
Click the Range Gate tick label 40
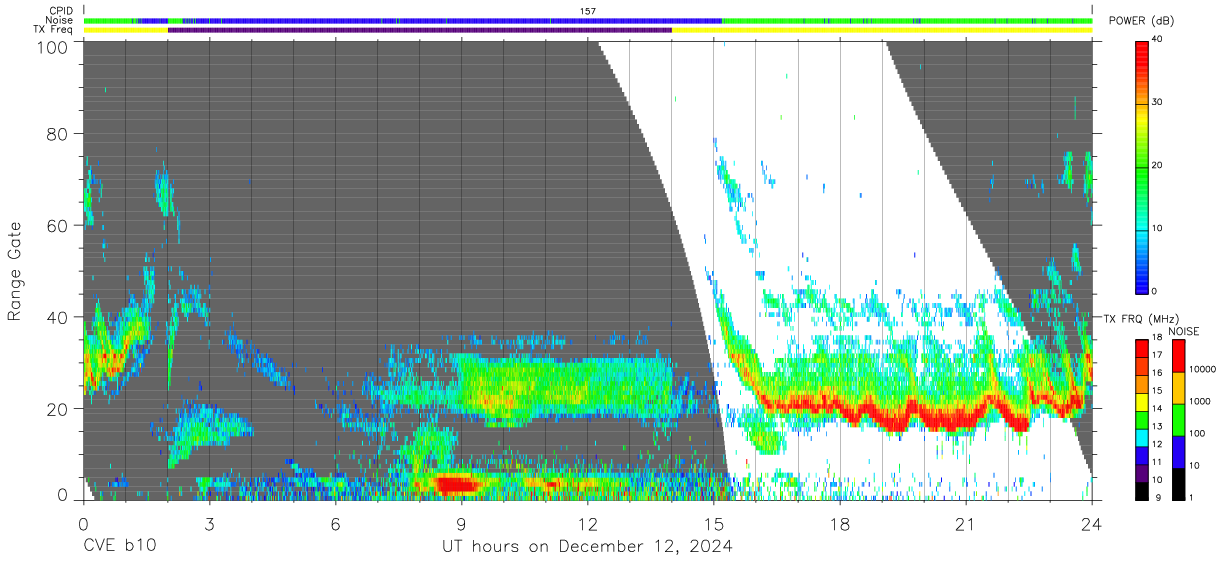59,317
